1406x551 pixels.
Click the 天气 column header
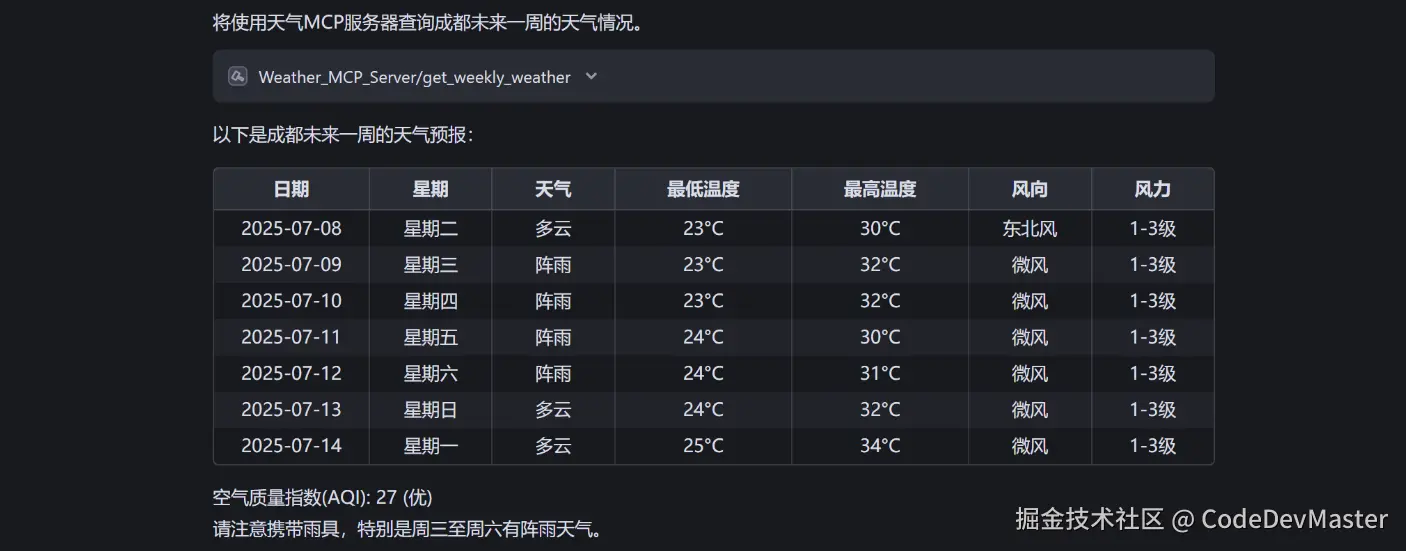pyautogui.click(x=553, y=189)
